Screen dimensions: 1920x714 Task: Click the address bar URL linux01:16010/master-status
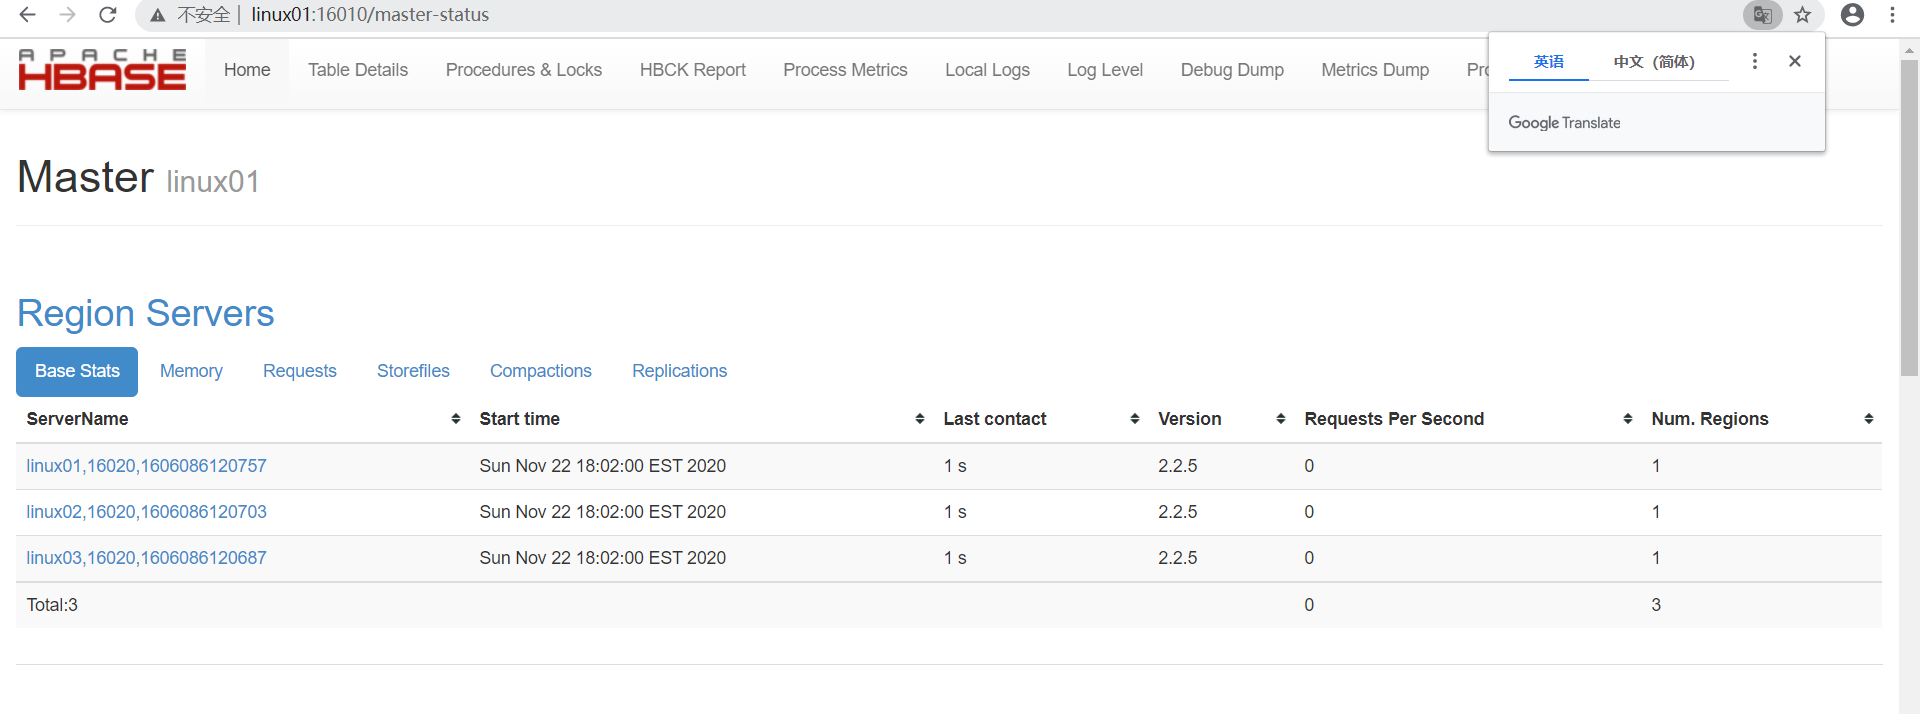[x=370, y=15]
